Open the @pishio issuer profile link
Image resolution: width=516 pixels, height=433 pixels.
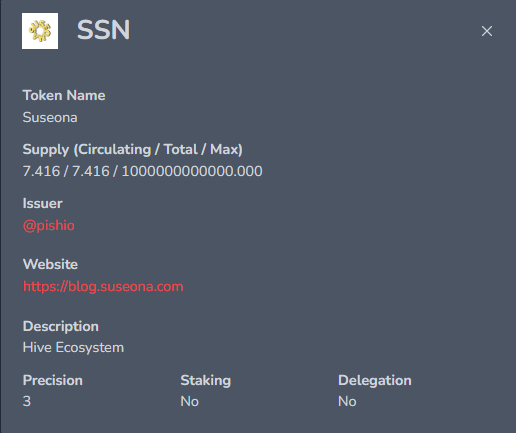[49, 226]
